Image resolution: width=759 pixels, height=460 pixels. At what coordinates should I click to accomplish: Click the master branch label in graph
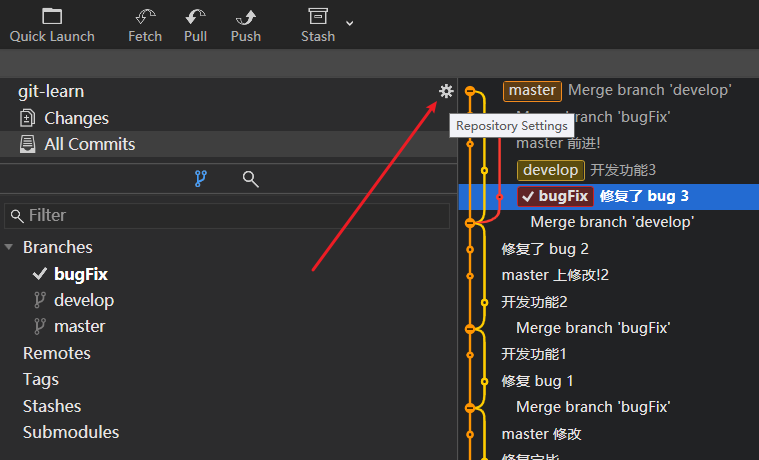[x=532, y=90]
